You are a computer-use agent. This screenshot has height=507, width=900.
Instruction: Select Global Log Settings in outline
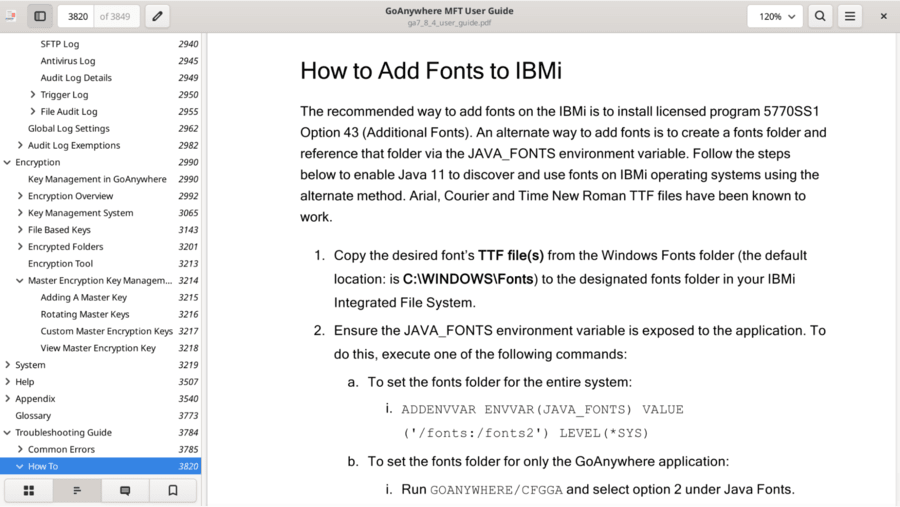(x=68, y=128)
